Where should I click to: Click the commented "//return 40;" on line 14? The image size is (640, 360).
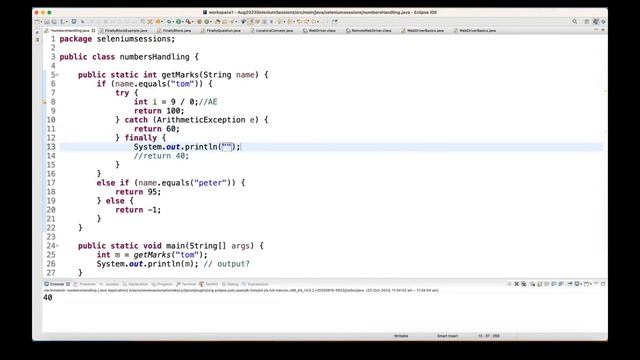coord(162,156)
